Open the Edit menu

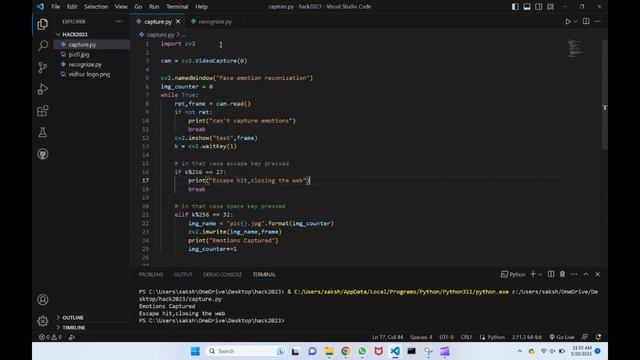click(x=72, y=7)
